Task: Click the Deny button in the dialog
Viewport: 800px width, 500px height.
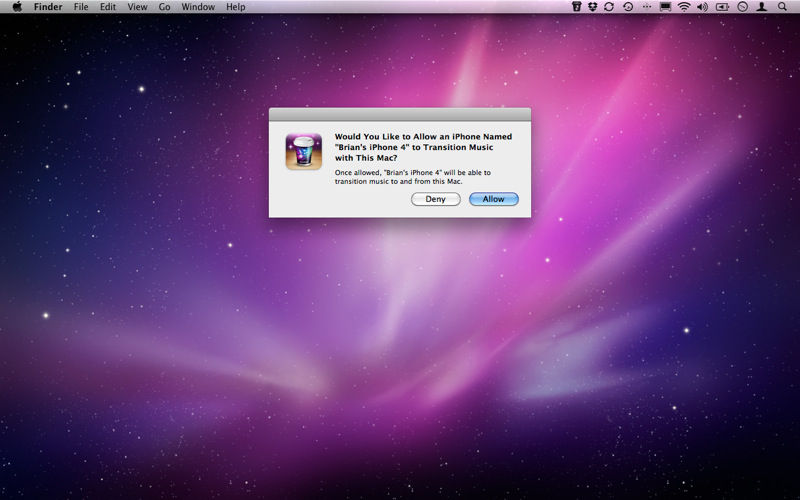Action: [x=436, y=199]
